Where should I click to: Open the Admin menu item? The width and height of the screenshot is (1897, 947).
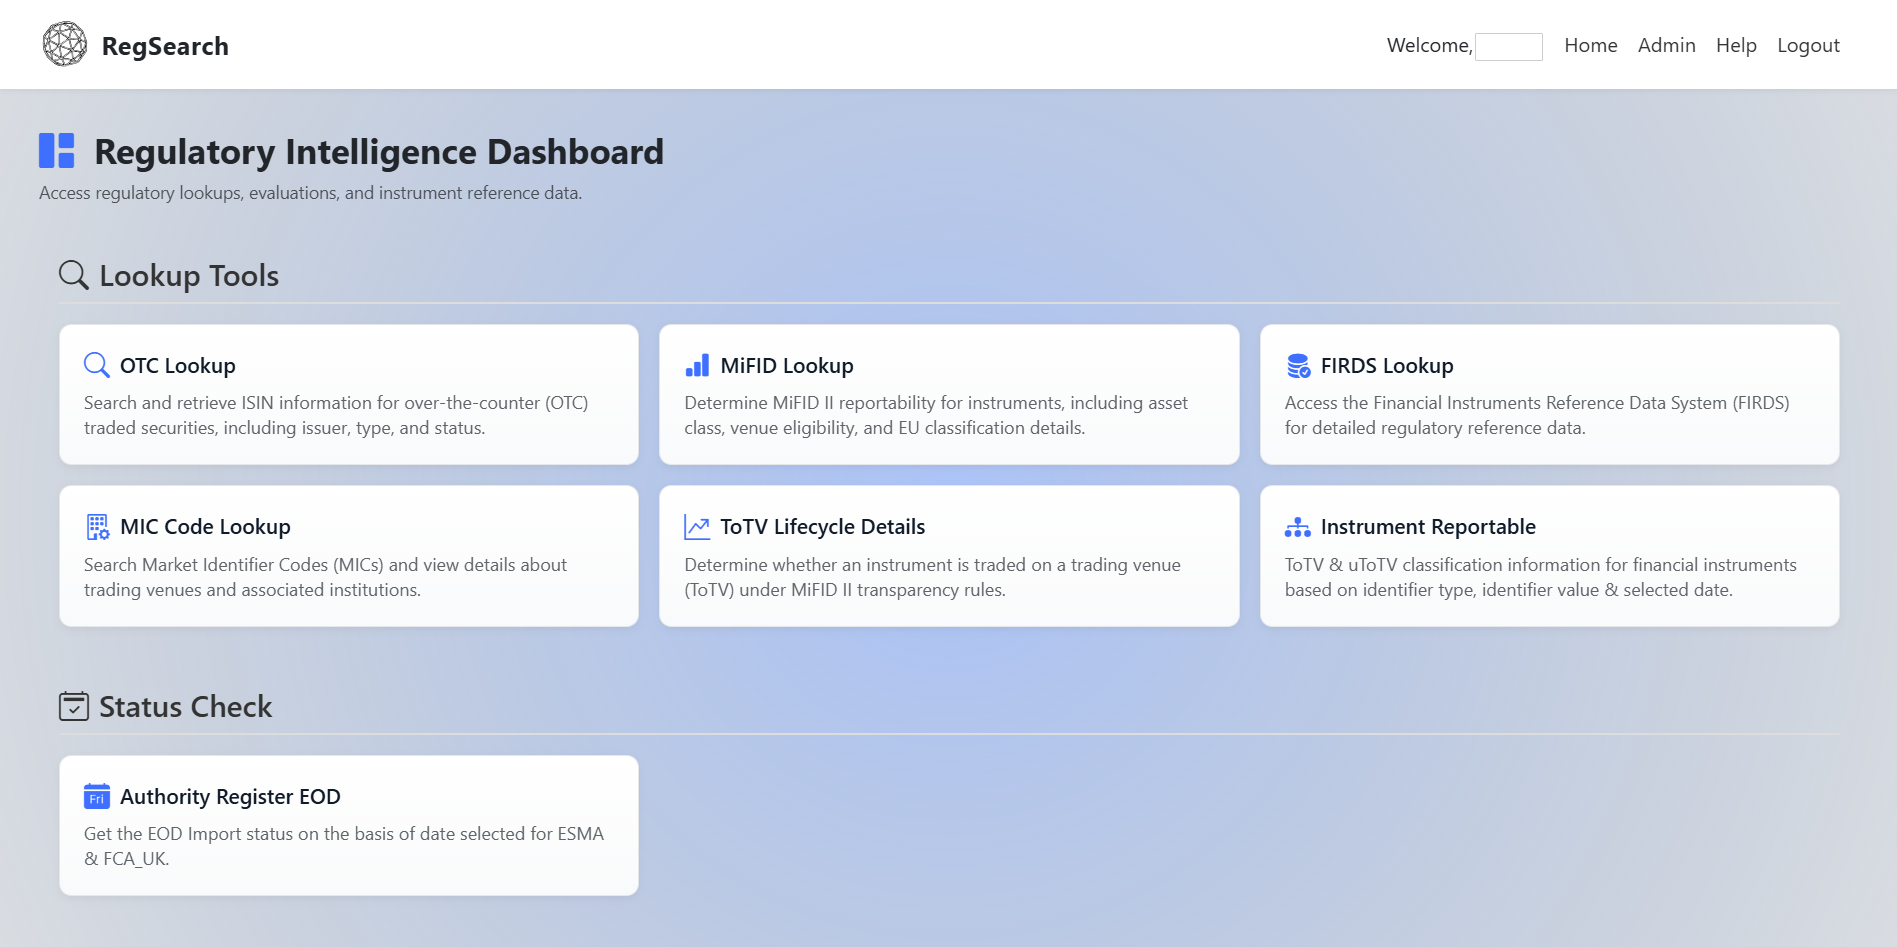1666,45
